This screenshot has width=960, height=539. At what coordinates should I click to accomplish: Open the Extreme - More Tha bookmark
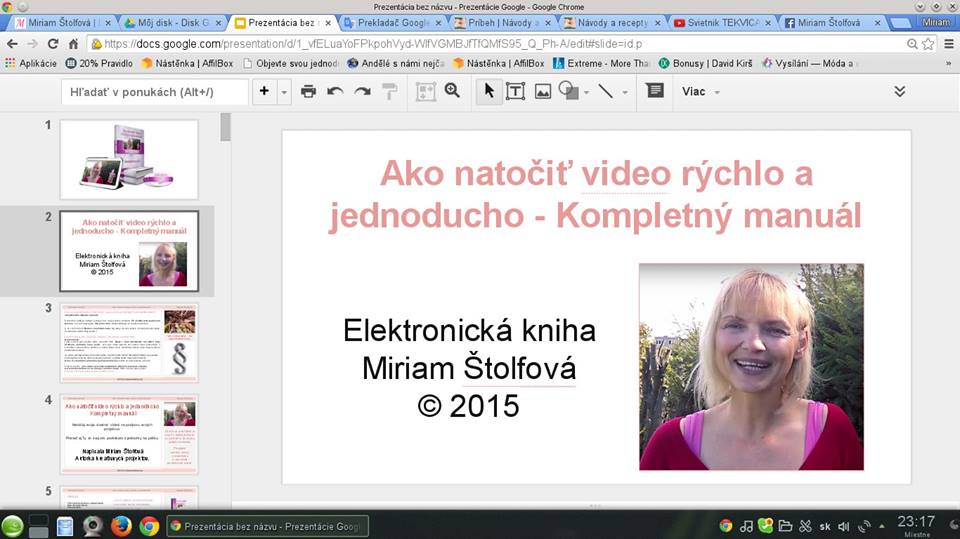click(x=601, y=63)
